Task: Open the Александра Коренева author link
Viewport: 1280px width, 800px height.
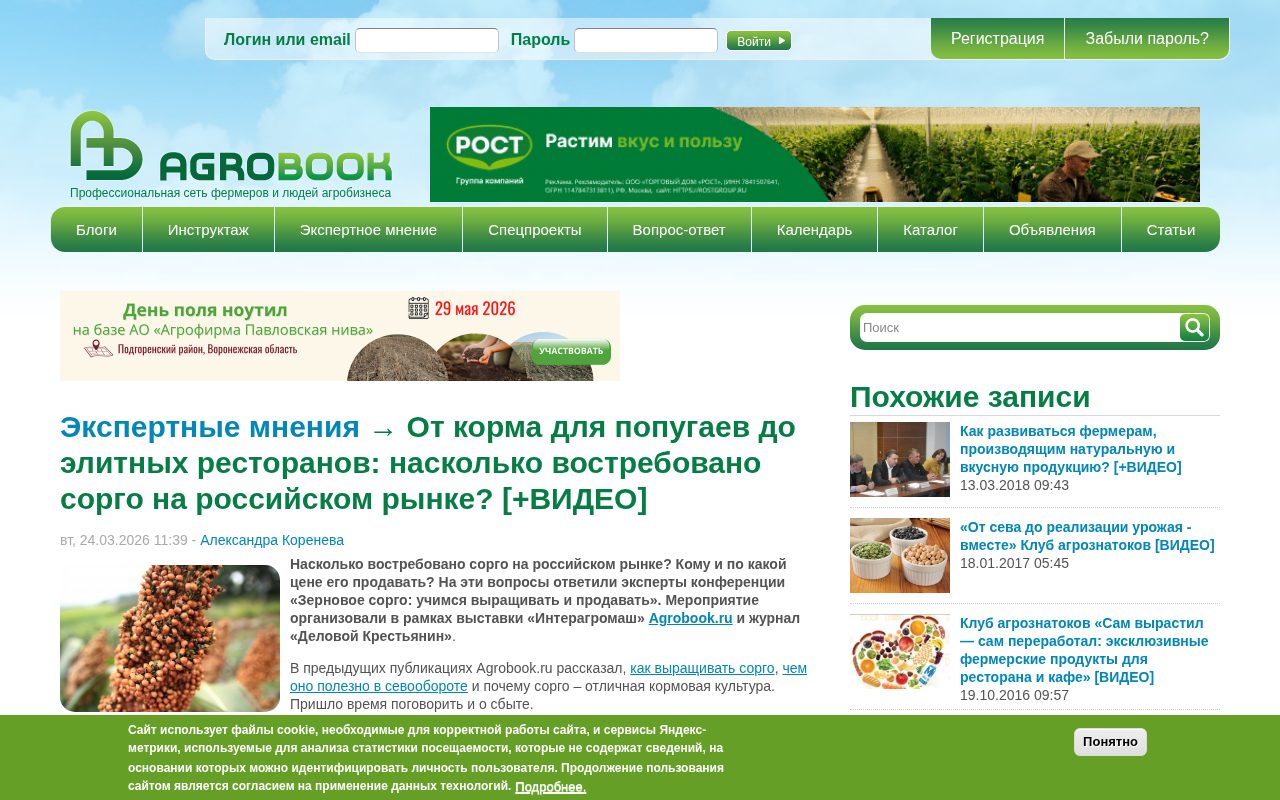Action: pos(271,539)
